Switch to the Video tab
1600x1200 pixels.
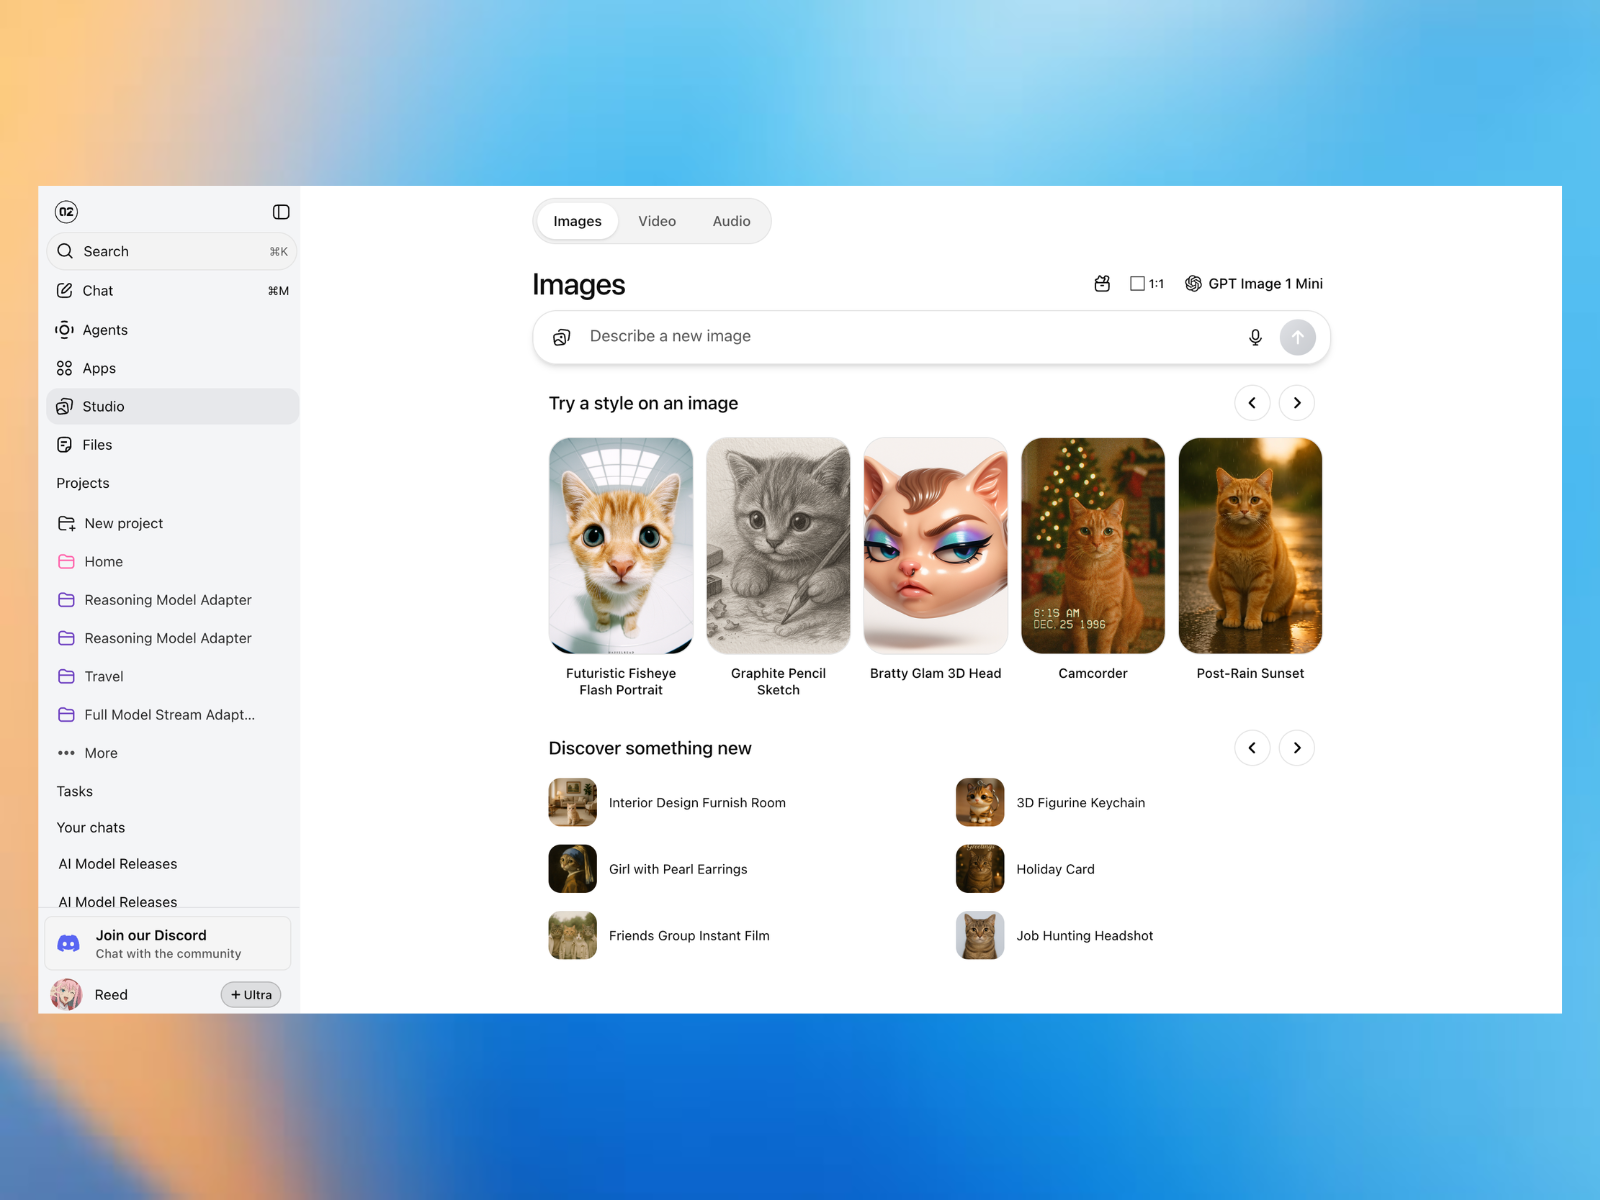point(657,221)
